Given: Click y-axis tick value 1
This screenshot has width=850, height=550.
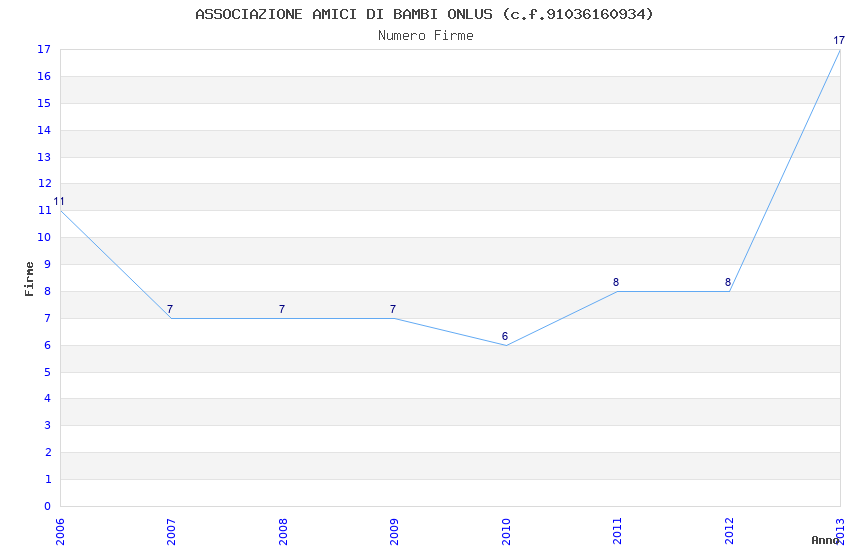Looking at the screenshot, I should click(x=48, y=480).
